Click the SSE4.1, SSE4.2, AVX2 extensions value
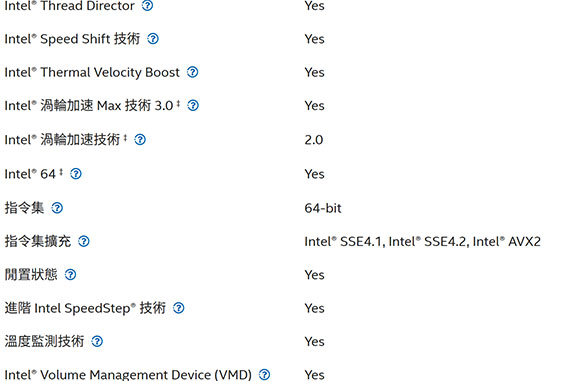The height and width of the screenshot is (381, 570). click(x=422, y=241)
